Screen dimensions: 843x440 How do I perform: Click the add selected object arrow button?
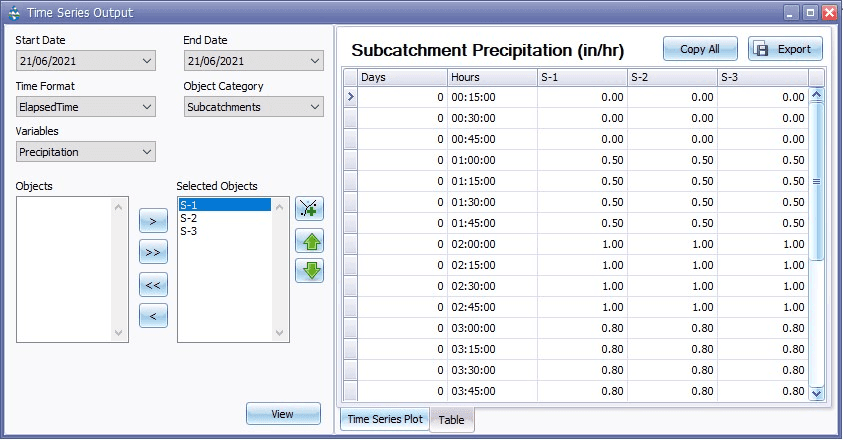pos(152,220)
